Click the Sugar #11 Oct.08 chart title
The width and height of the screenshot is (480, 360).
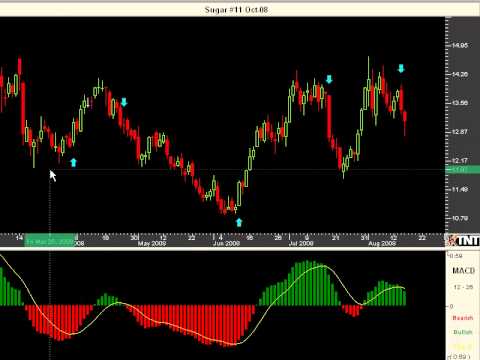236,10
